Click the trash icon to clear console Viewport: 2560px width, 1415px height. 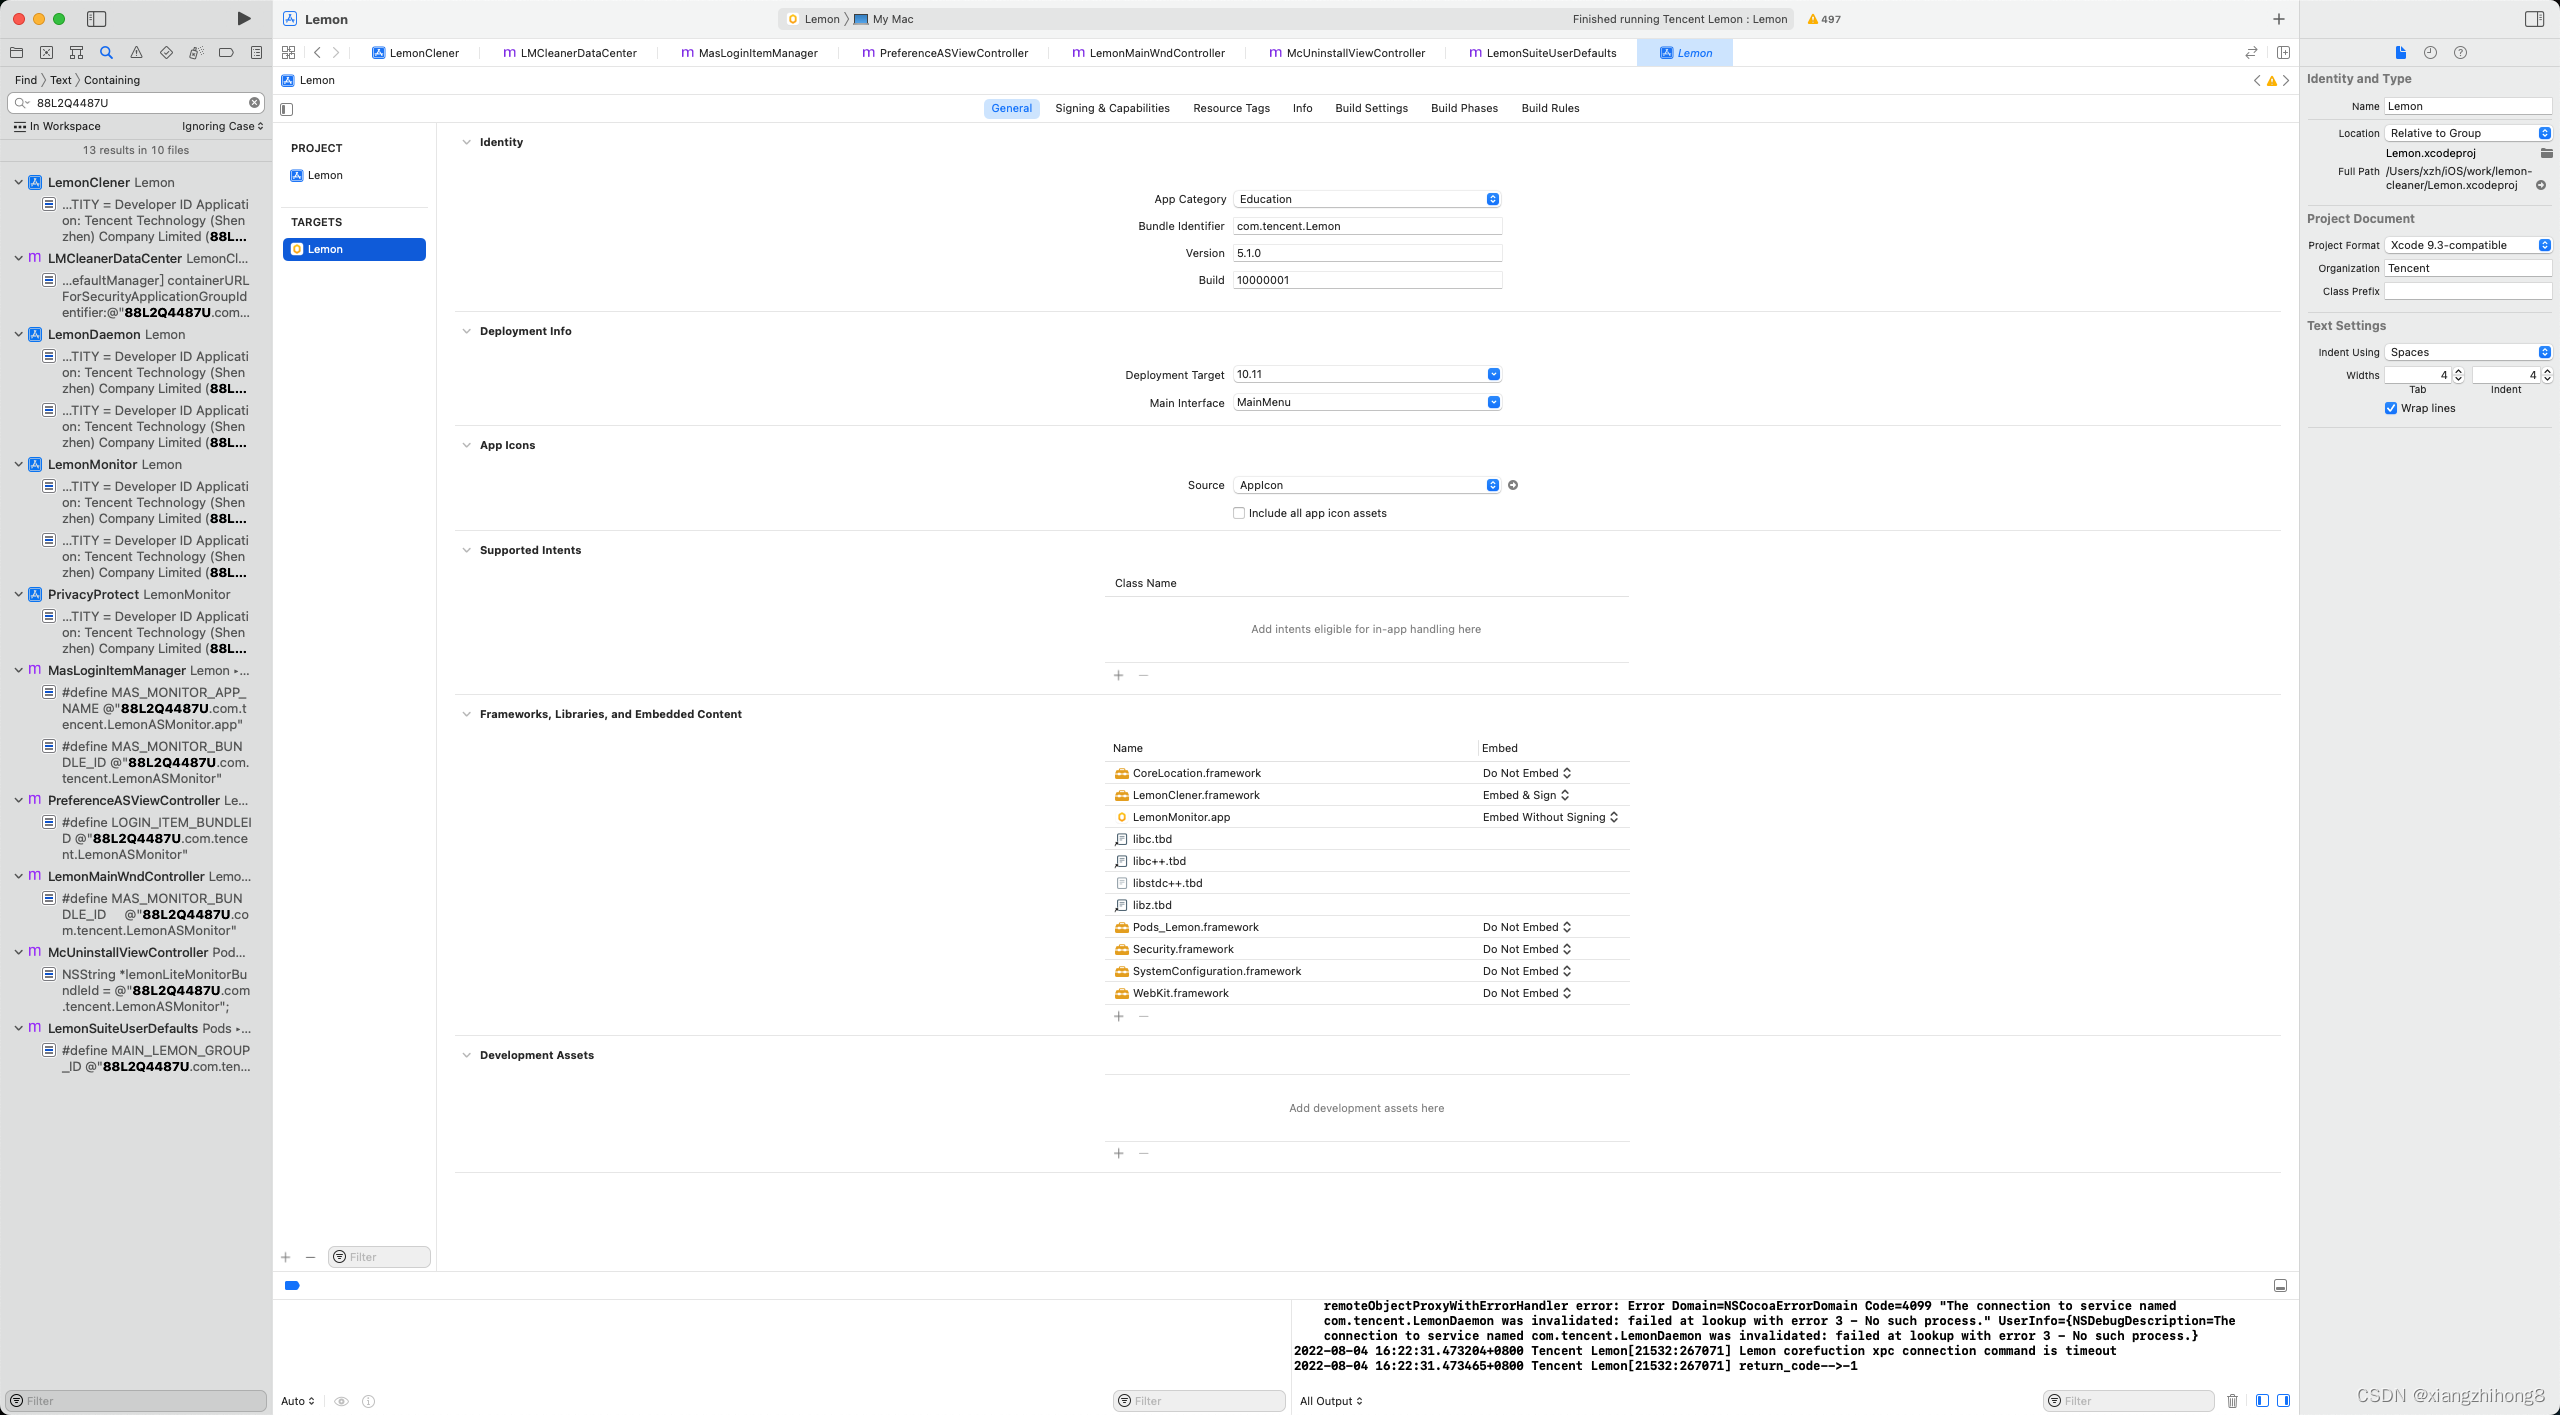click(x=2232, y=1401)
